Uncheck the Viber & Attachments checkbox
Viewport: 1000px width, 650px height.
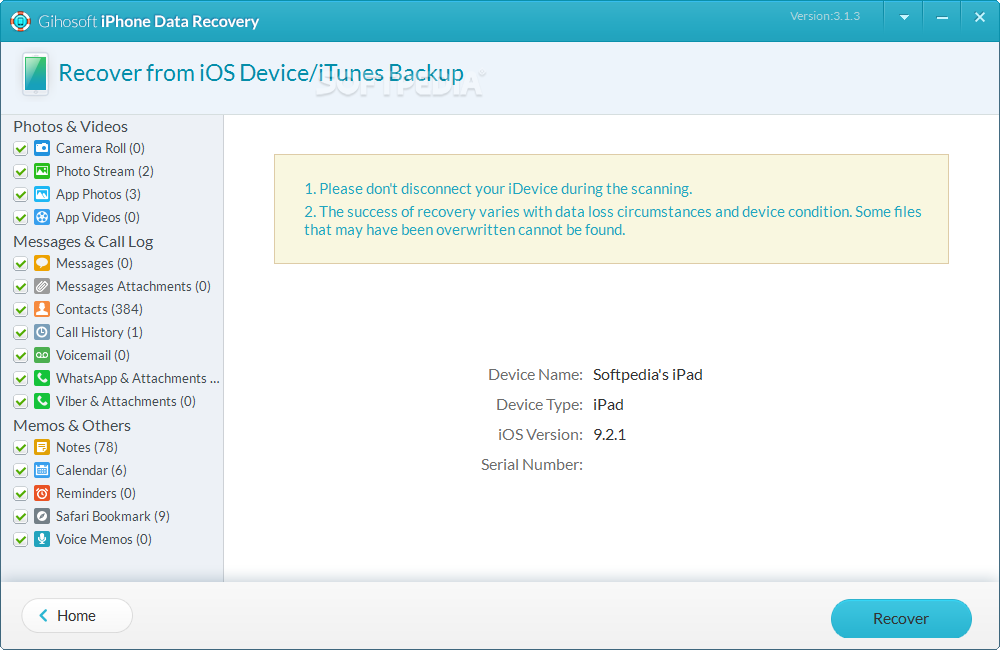click(x=20, y=401)
